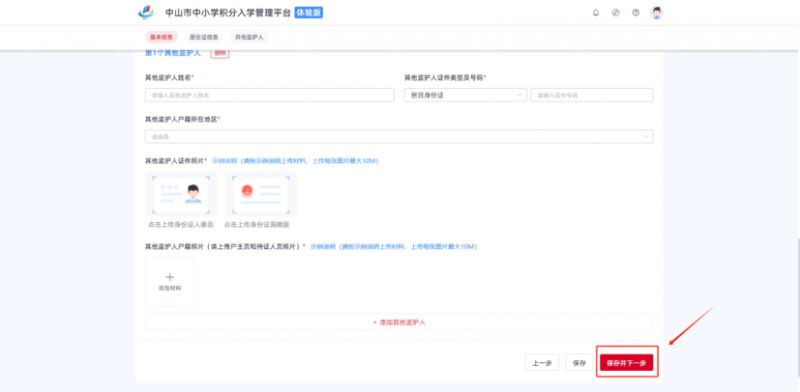Switch to the 居住证信息 tab

tap(204, 37)
